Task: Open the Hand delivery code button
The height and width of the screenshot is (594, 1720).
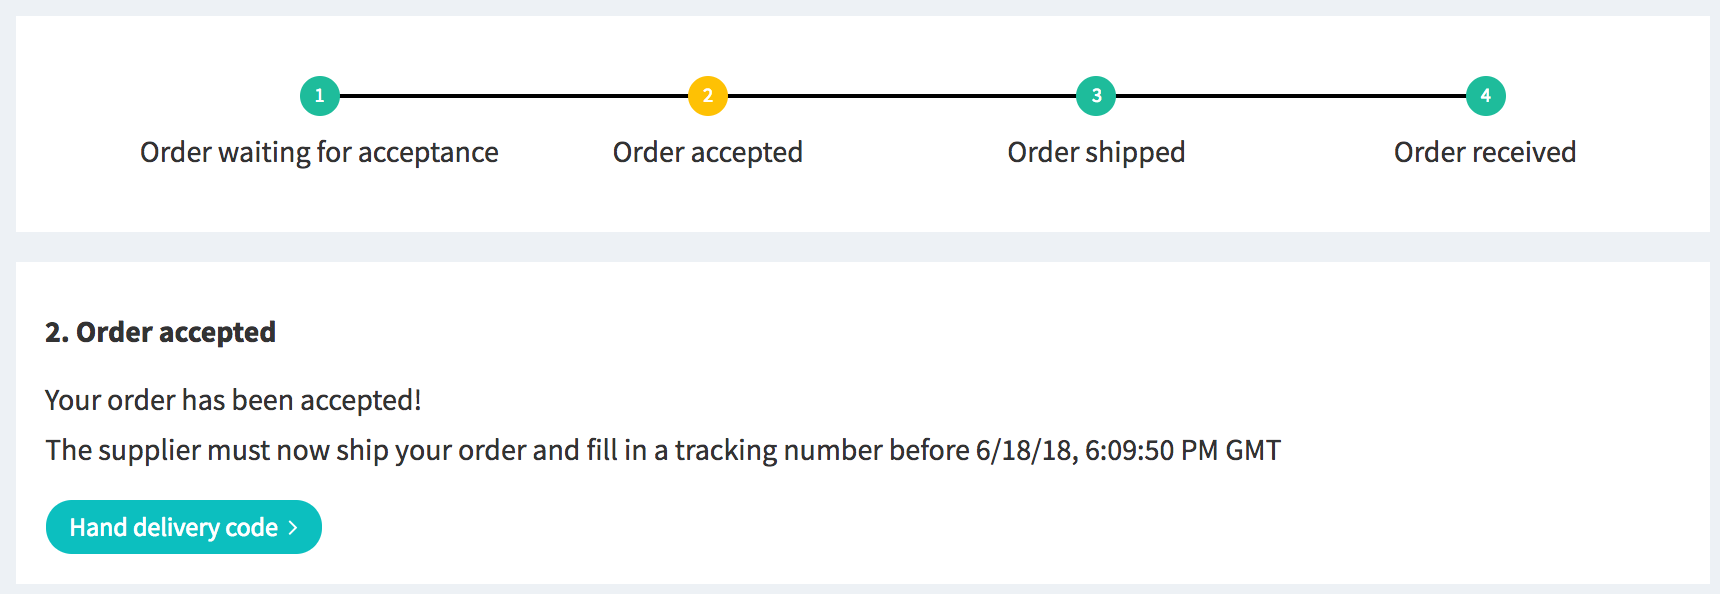Action: click(x=183, y=527)
